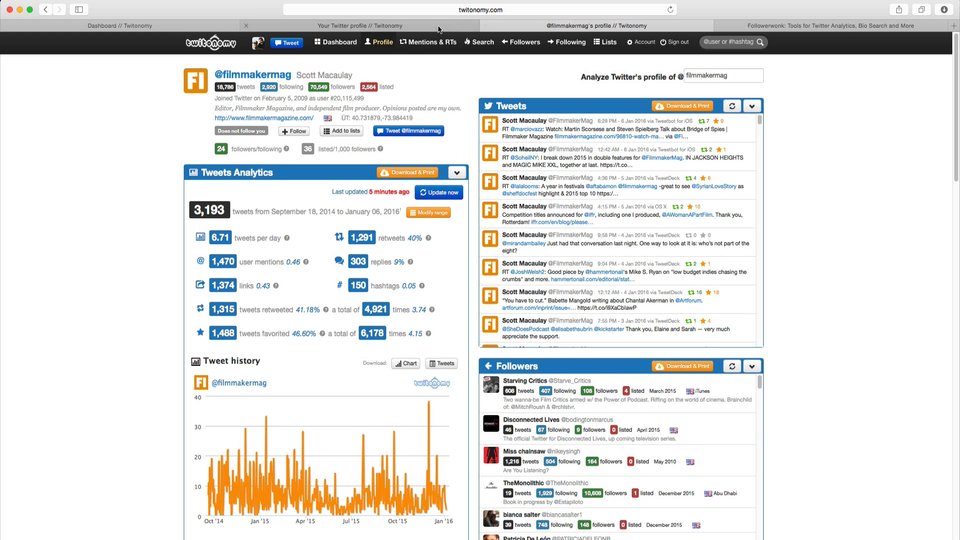Click the Chart download button

pos(406,364)
